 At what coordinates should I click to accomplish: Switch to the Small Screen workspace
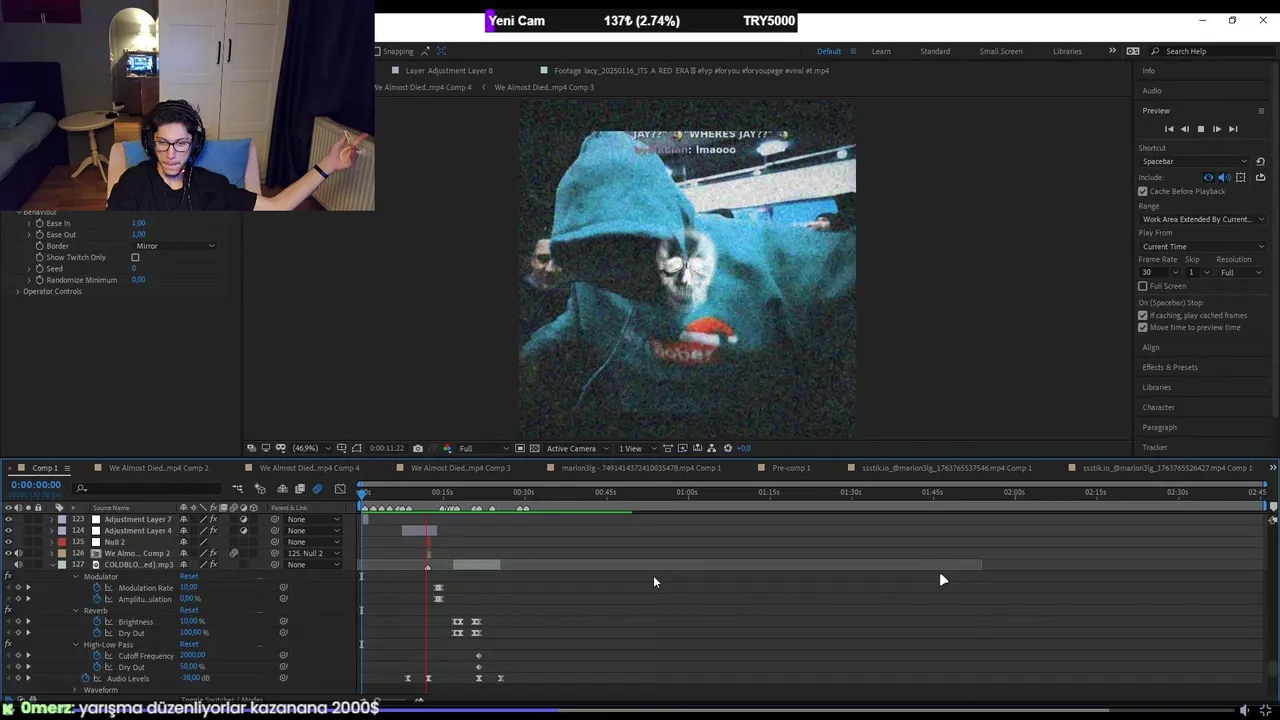click(x=1001, y=51)
